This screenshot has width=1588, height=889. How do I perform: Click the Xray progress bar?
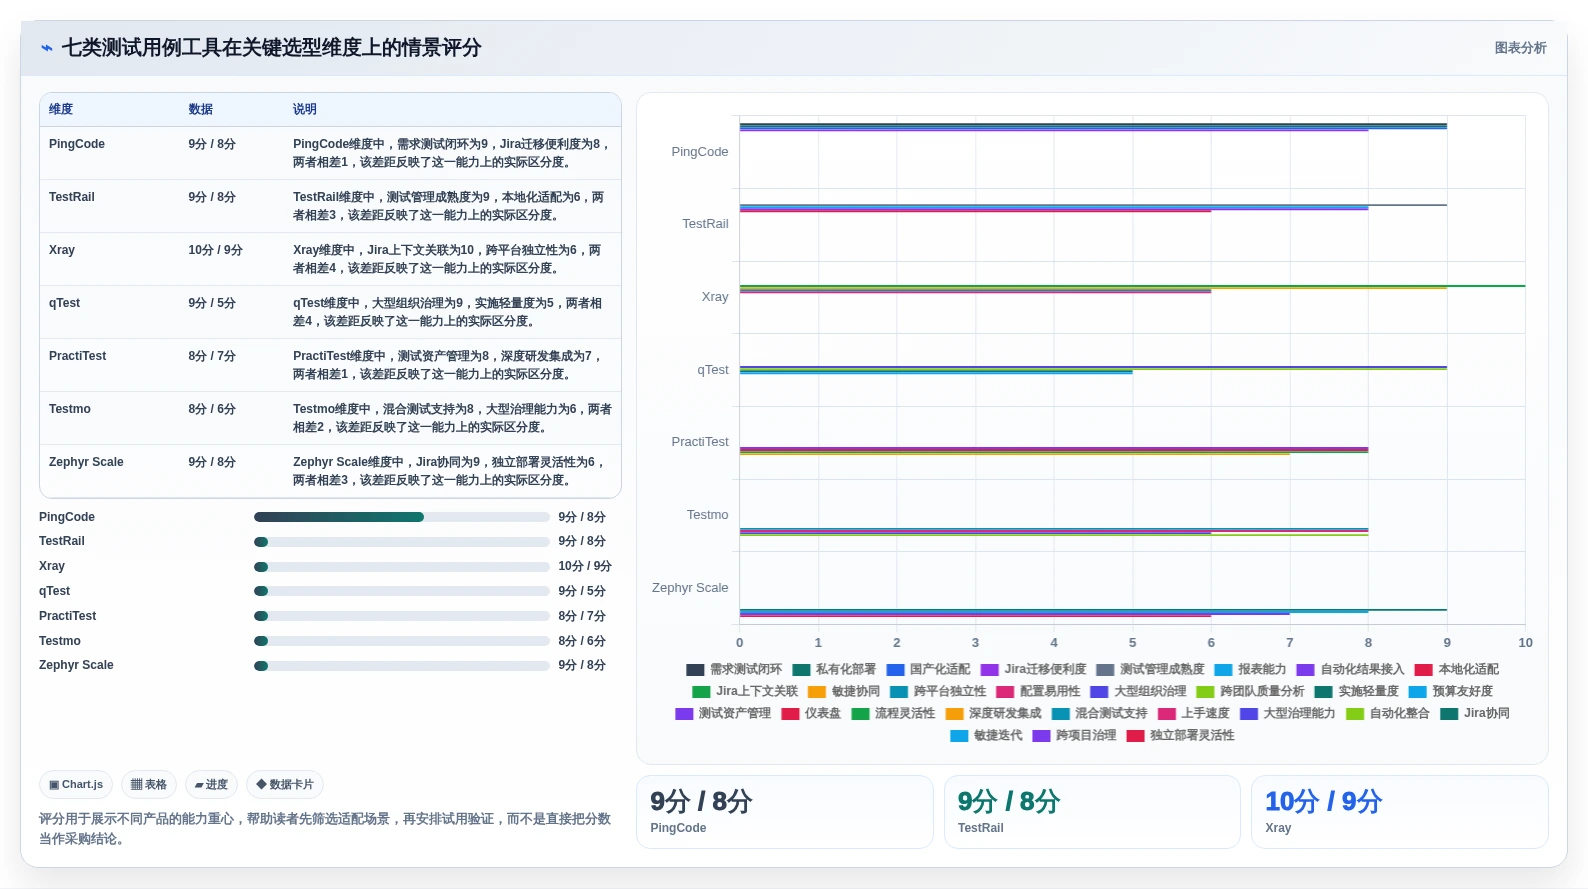(x=402, y=567)
